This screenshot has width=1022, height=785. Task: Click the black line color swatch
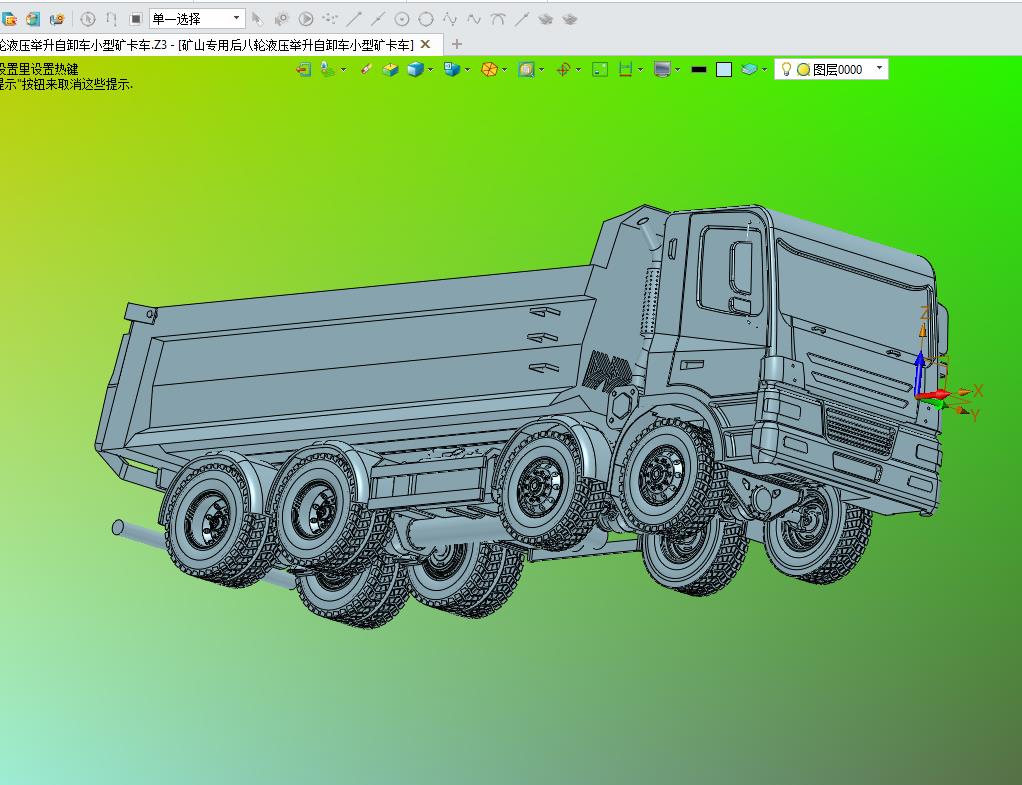click(699, 69)
